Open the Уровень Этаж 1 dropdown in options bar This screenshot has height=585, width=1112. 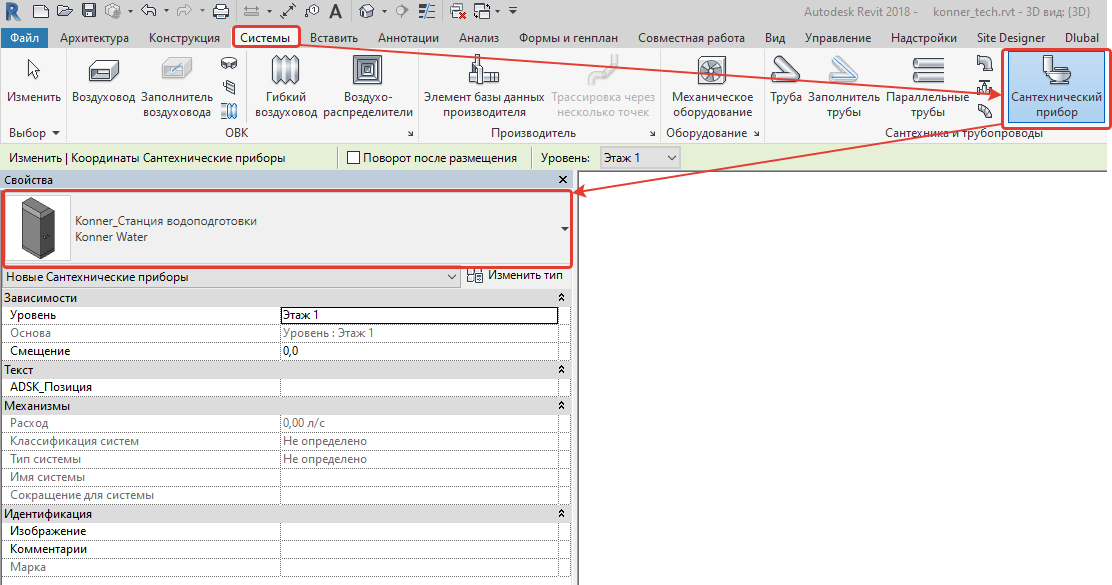pyautogui.click(x=640, y=158)
